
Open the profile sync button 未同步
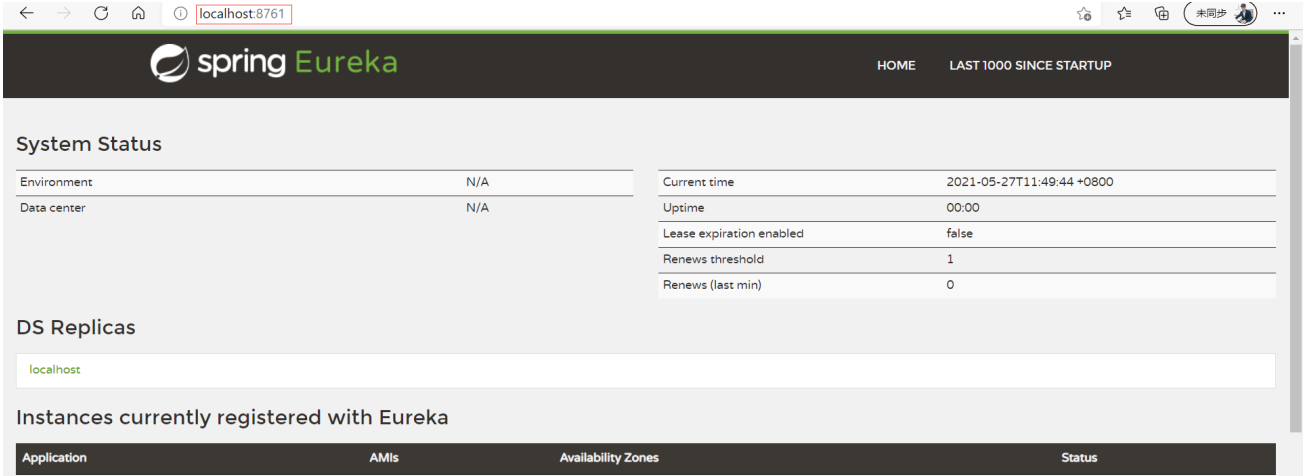[x=1220, y=14]
